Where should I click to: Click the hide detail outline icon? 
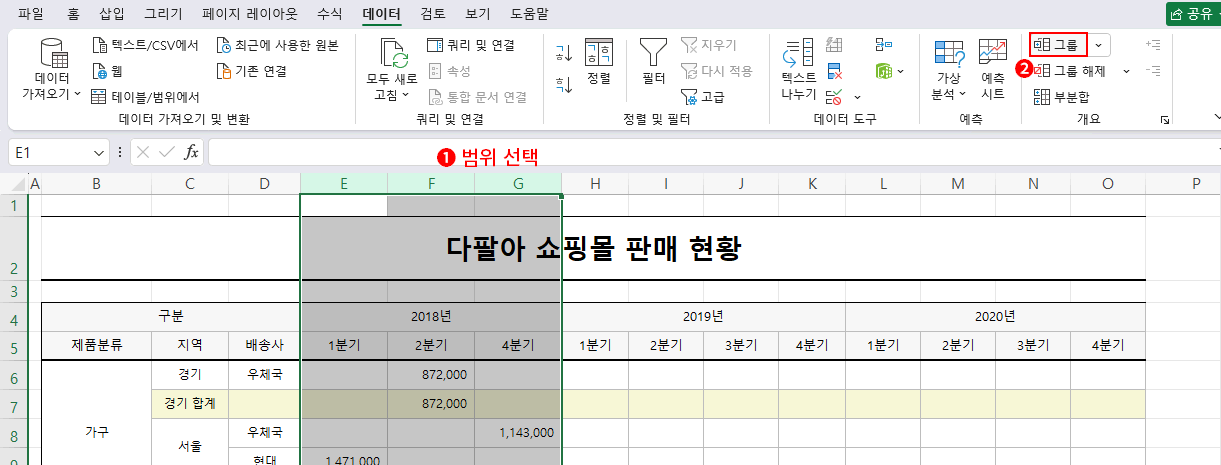point(1154,71)
